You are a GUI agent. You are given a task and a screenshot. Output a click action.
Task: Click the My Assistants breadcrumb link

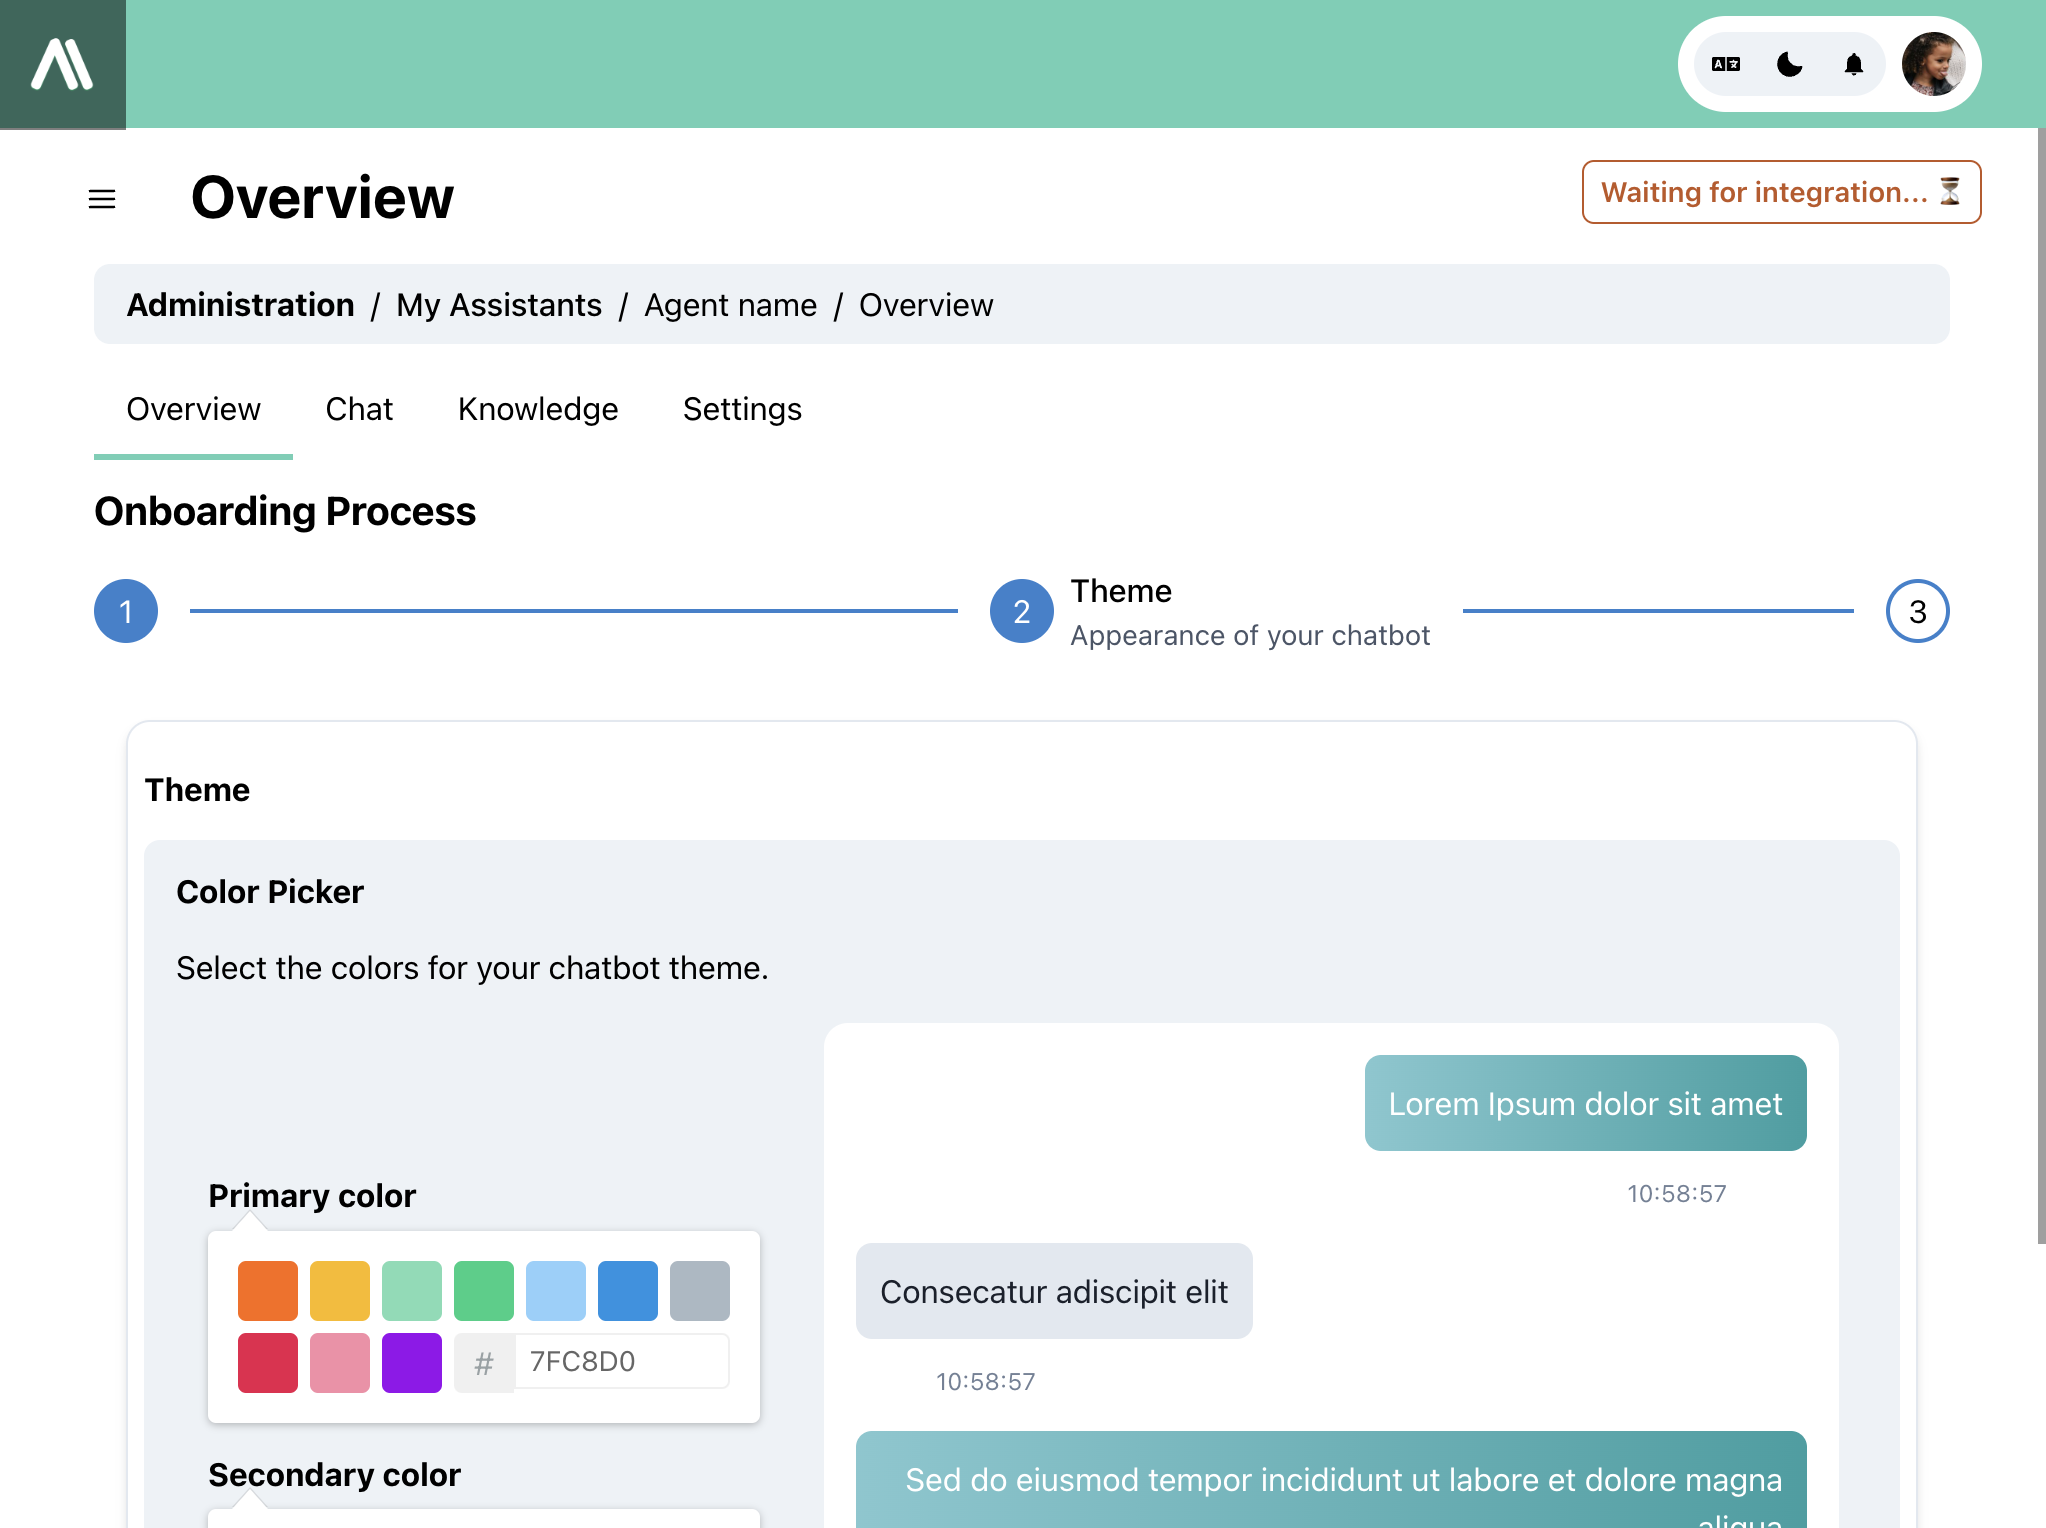[x=499, y=305]
